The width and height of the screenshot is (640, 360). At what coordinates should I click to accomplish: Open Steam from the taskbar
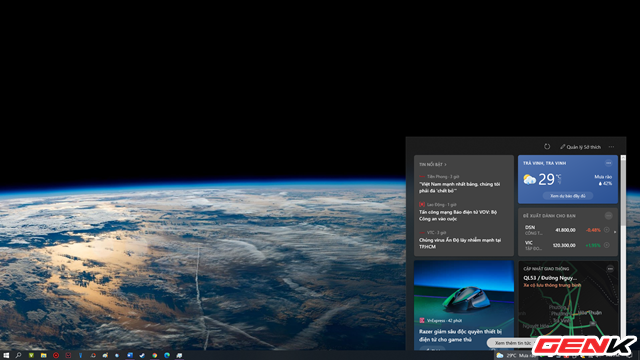pos(142,356)
